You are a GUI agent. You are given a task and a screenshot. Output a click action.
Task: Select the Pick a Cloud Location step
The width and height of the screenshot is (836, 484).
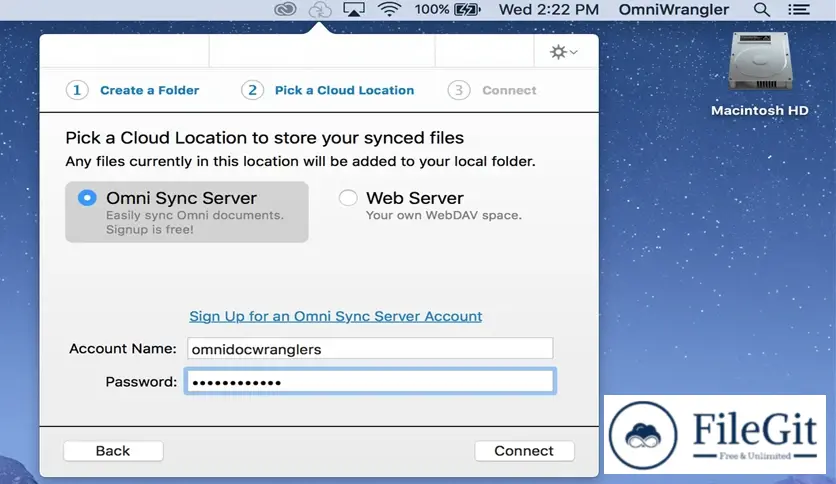point(344,90)
